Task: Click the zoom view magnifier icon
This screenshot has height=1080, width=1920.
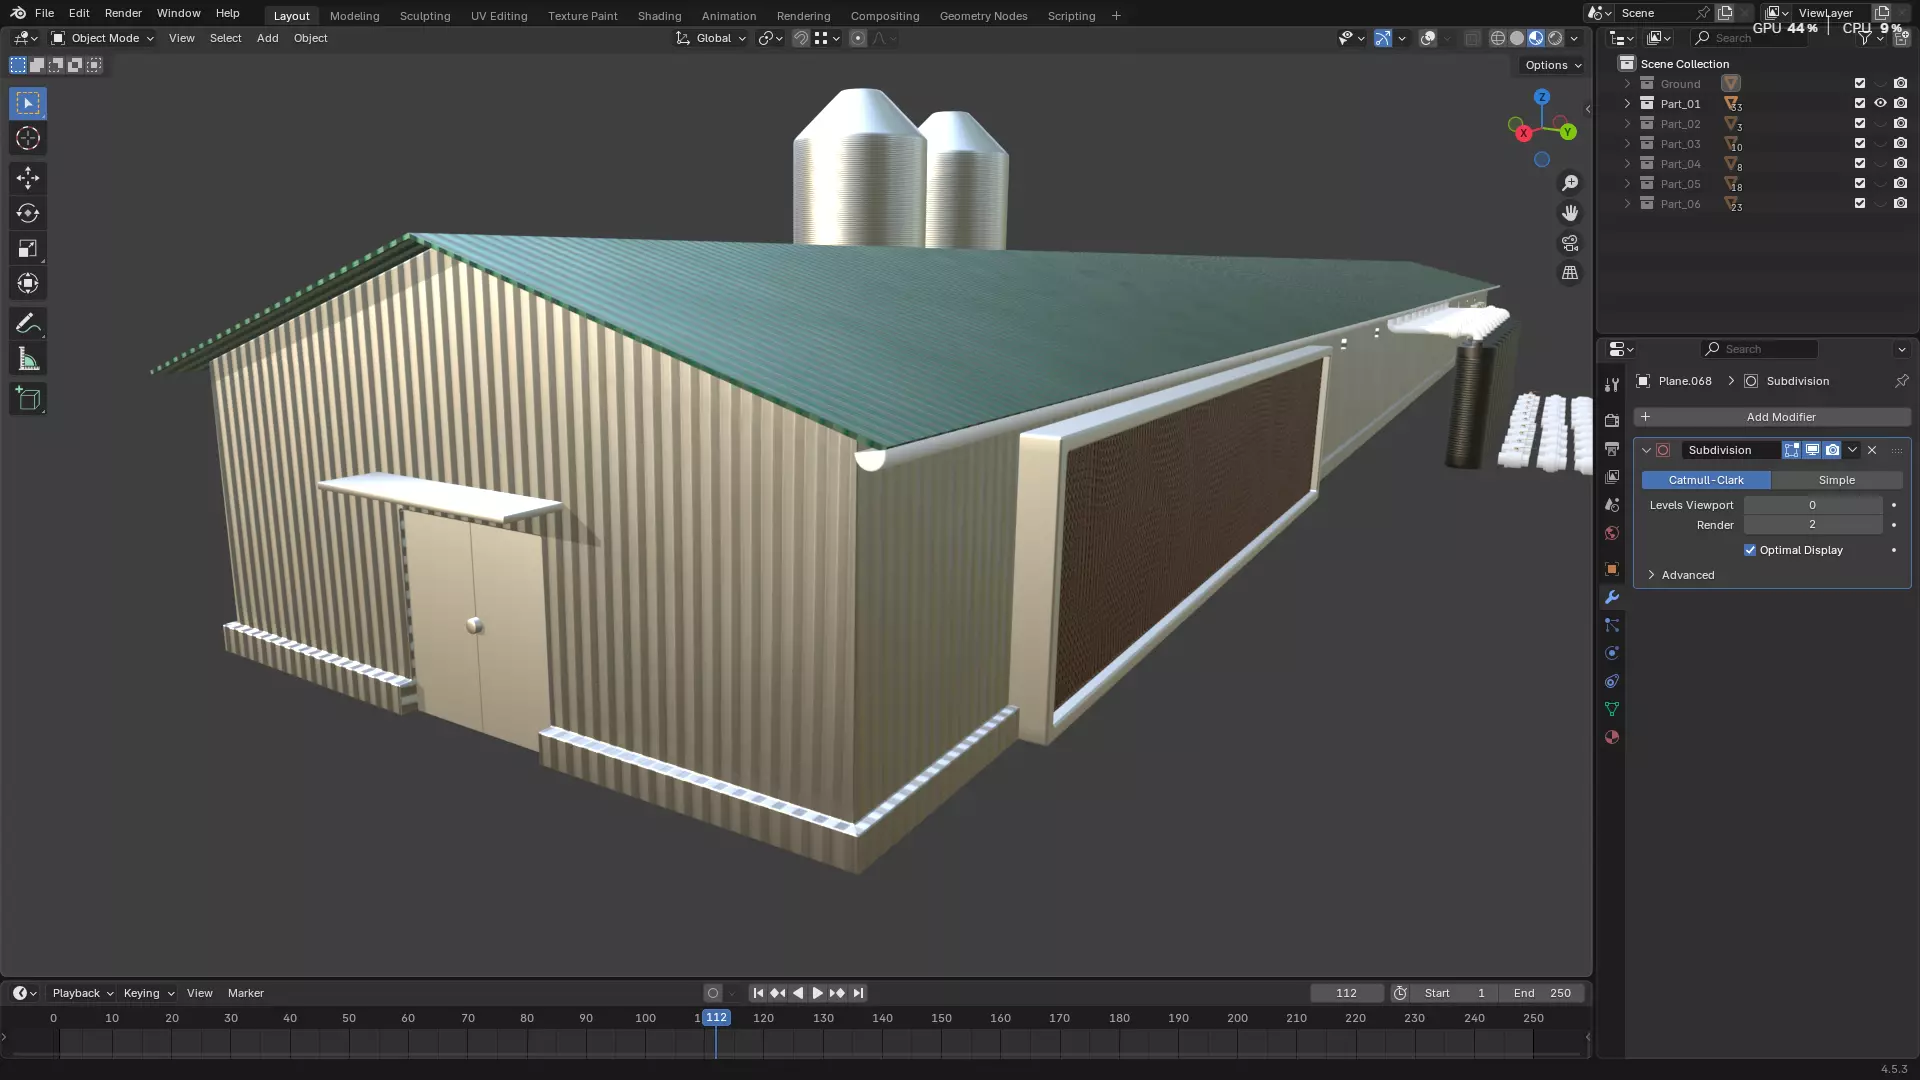Action: 1570,183
